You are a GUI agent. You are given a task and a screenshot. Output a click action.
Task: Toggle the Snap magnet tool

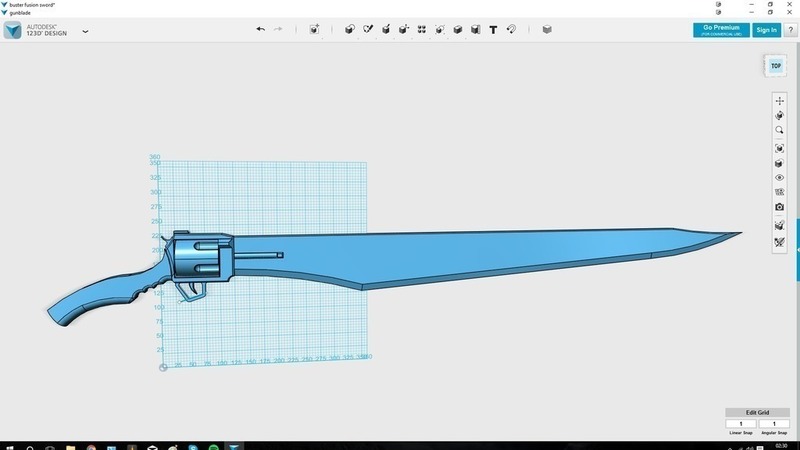coord(511,29)
